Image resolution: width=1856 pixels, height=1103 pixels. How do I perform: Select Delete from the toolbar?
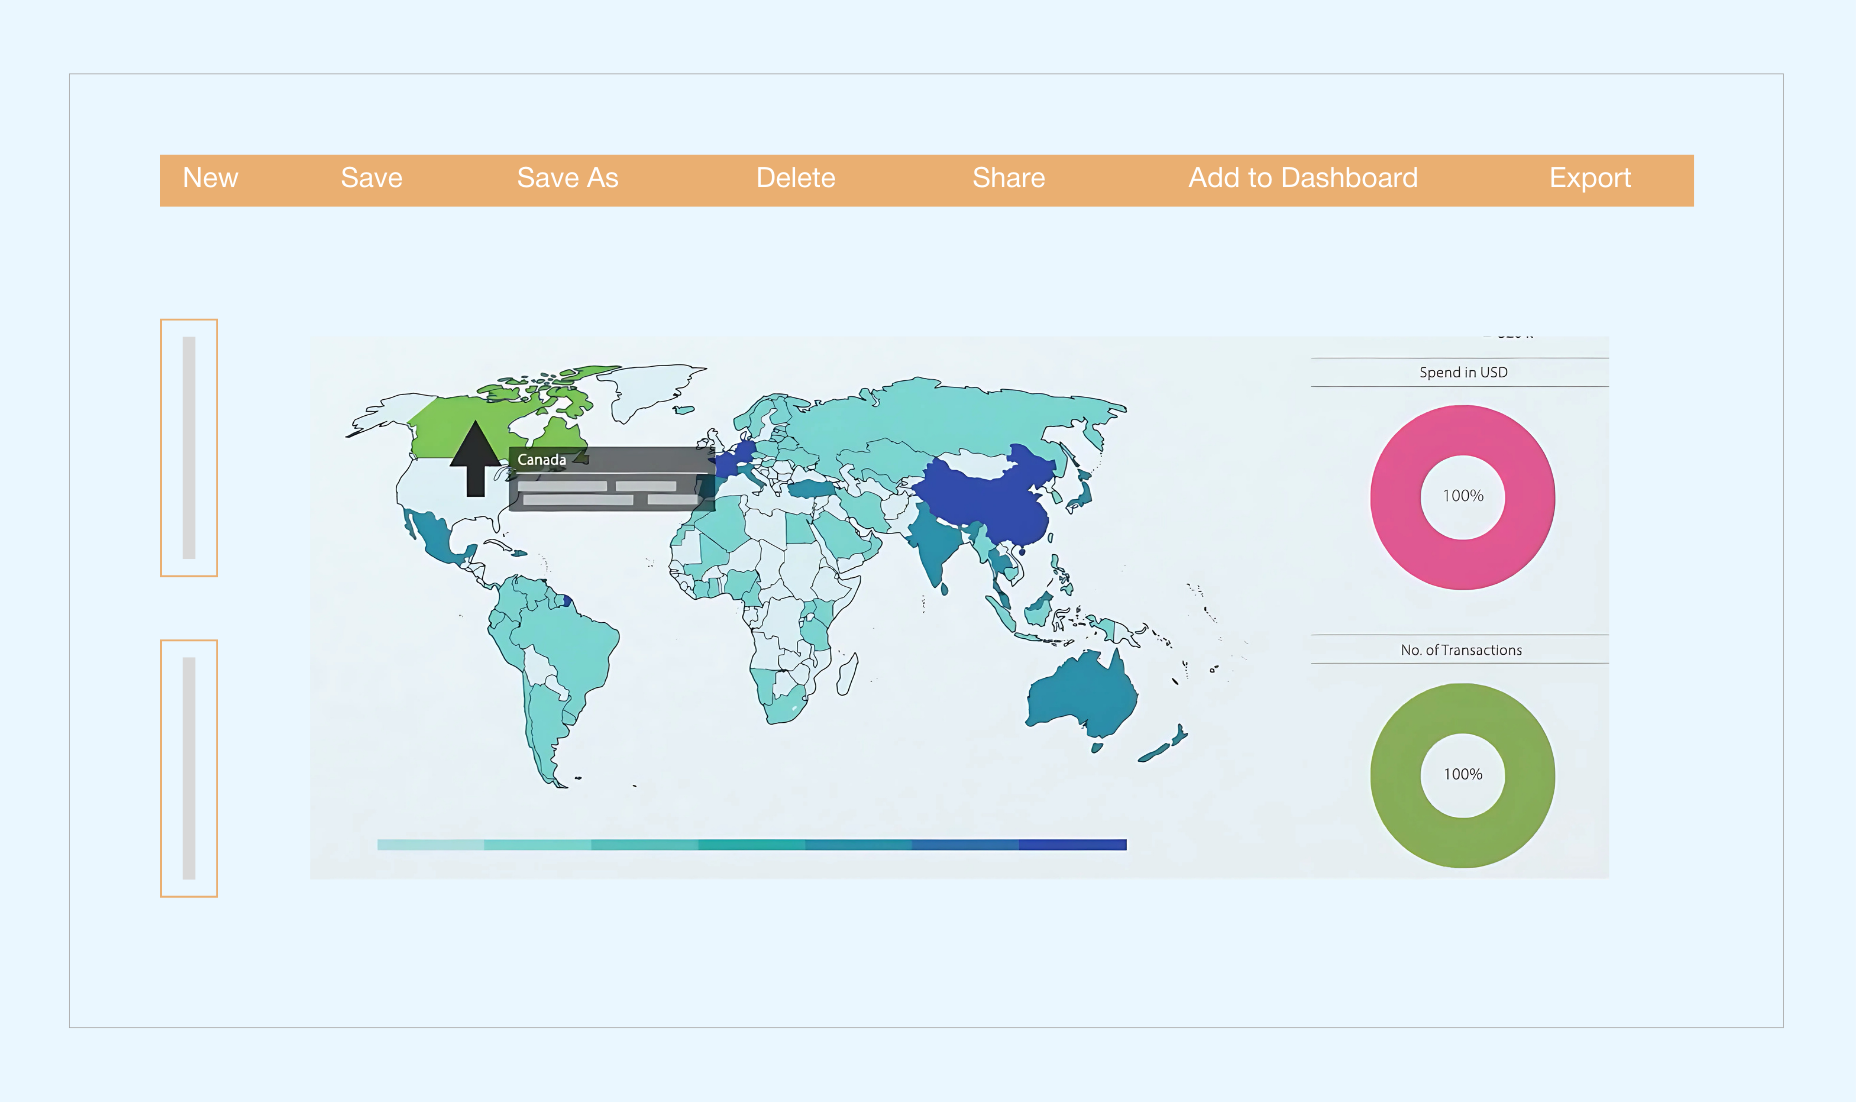click(x=795, y=178)
